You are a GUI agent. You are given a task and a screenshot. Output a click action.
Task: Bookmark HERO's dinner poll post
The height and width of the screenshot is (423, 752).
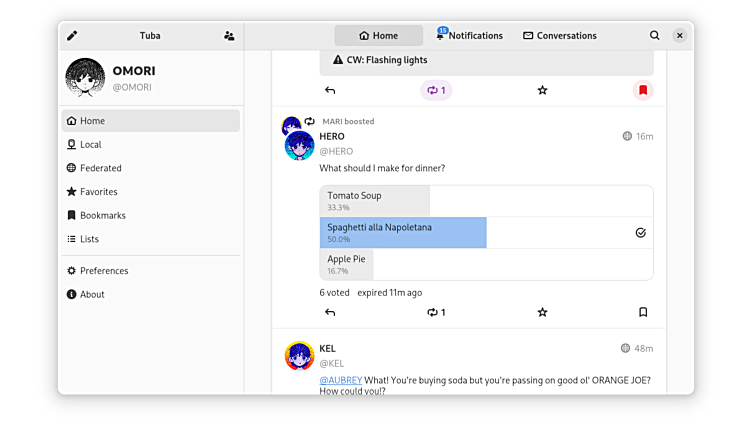pos(643,312)
